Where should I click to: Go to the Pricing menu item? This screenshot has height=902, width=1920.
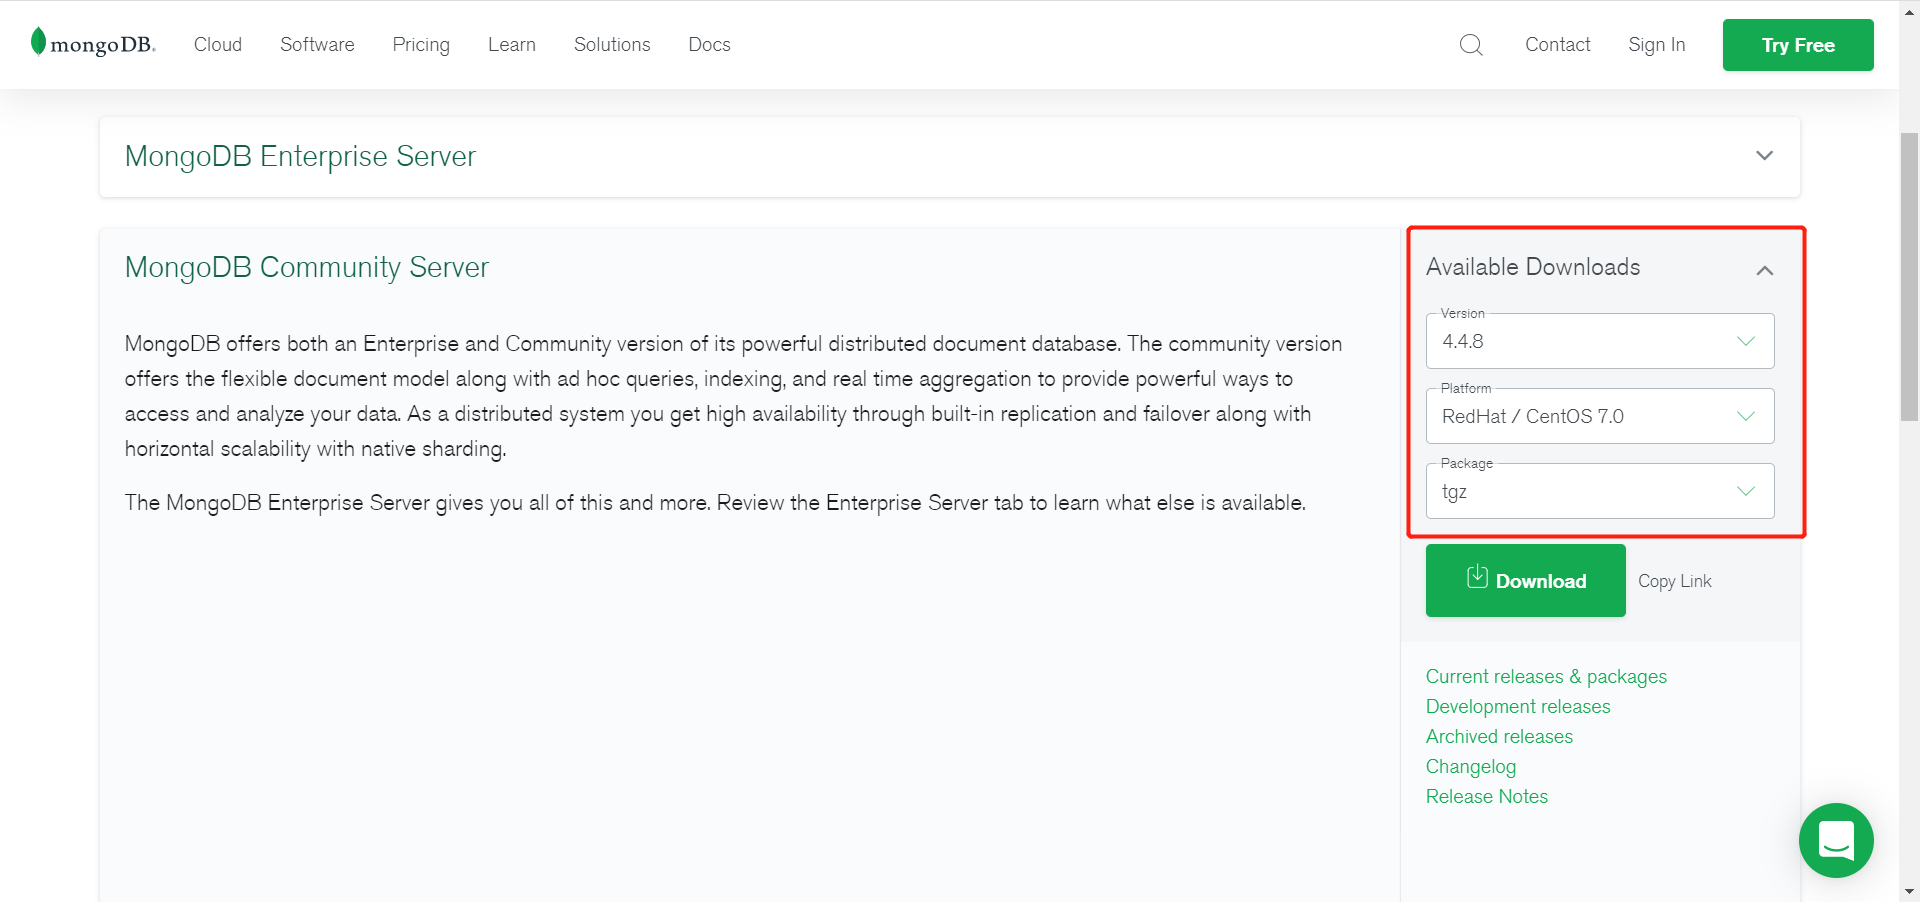point(421,45)
